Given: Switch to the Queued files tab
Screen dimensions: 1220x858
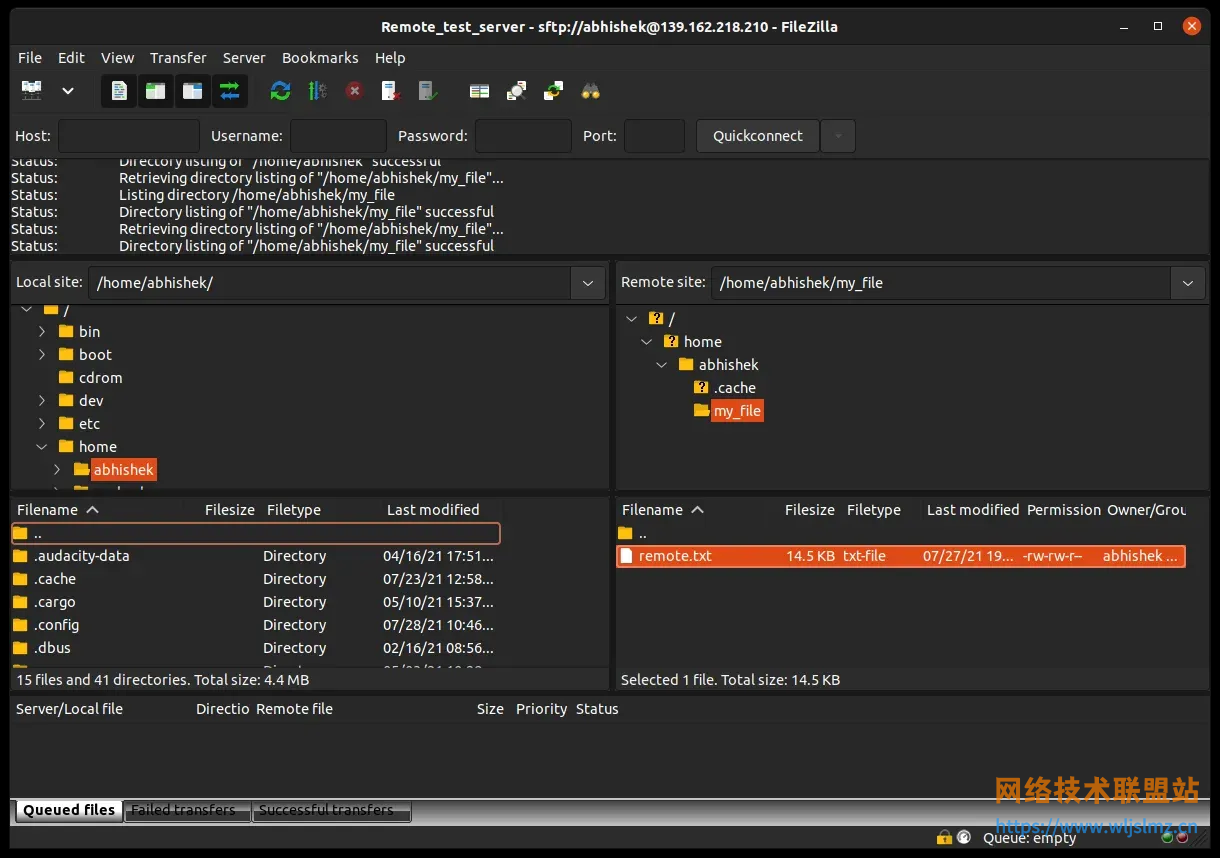Looking at the screenshot, I should tap(69, 810).
